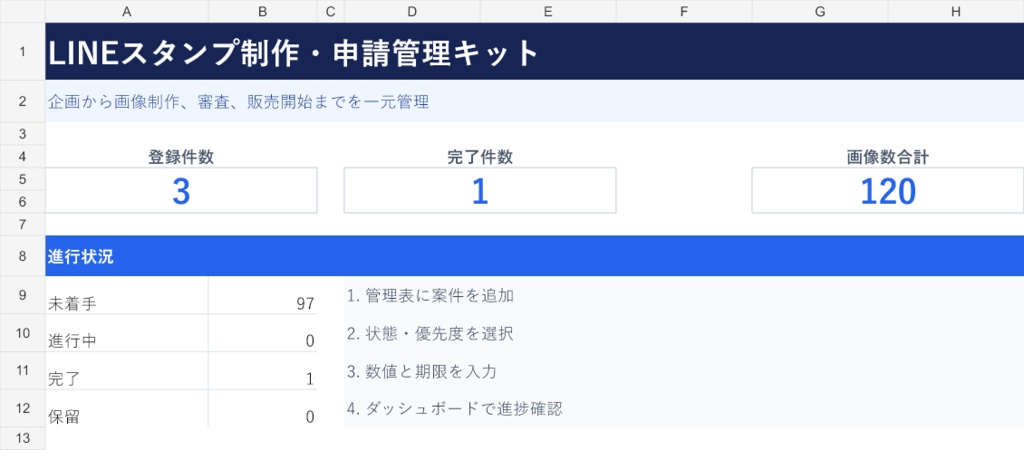Select row 4 header
Screen dimensions: 1024x450
click(23, 157)
